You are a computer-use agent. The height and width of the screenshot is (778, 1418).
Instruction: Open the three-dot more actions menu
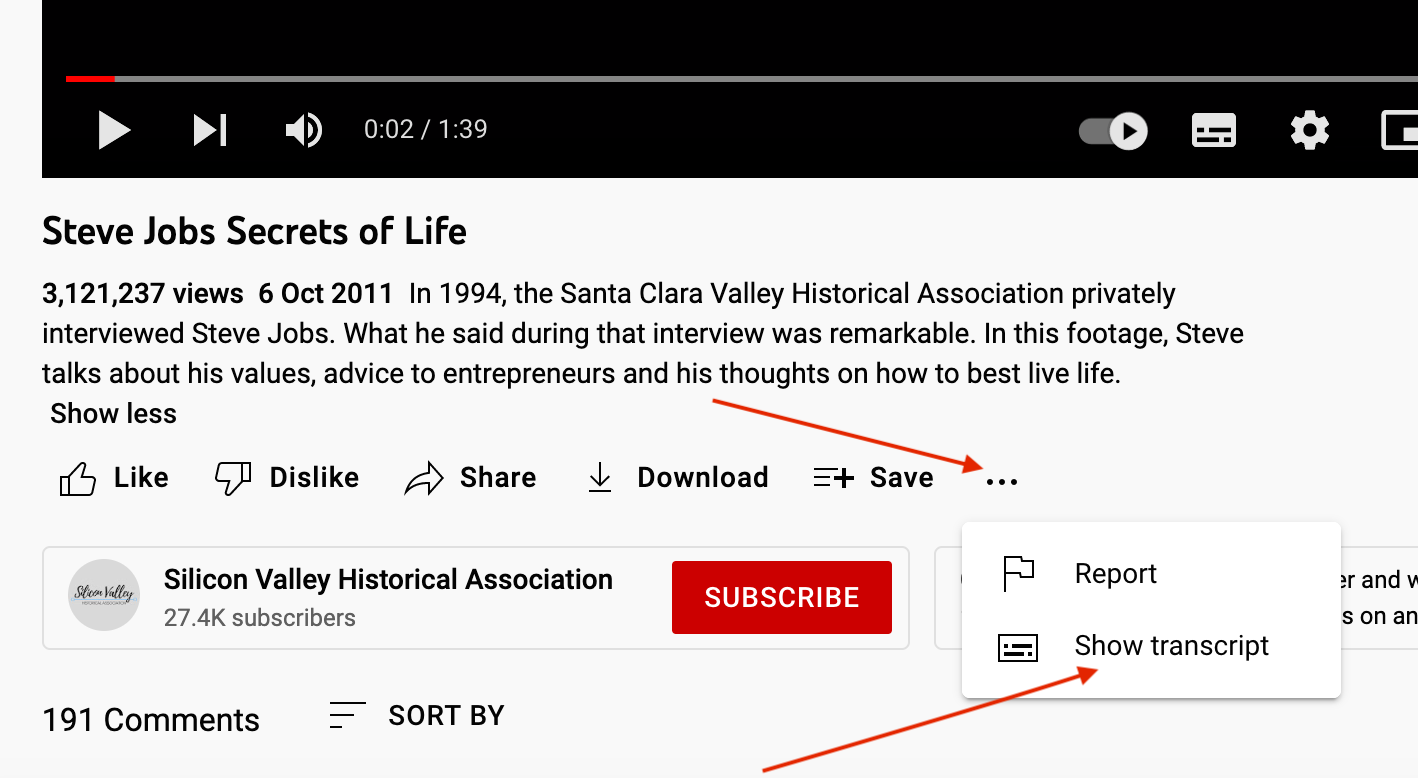(x=1001, y=481)
